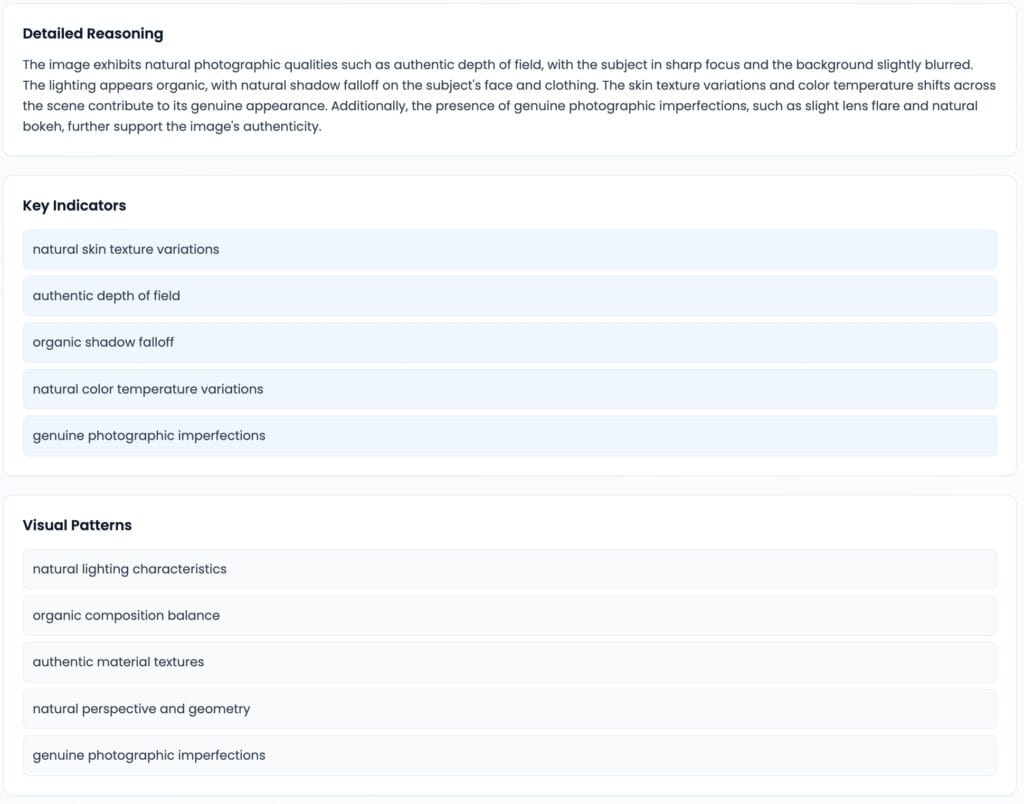
Task: Select the natural color temperature variations indicator
Action: [x=509, y=389]
